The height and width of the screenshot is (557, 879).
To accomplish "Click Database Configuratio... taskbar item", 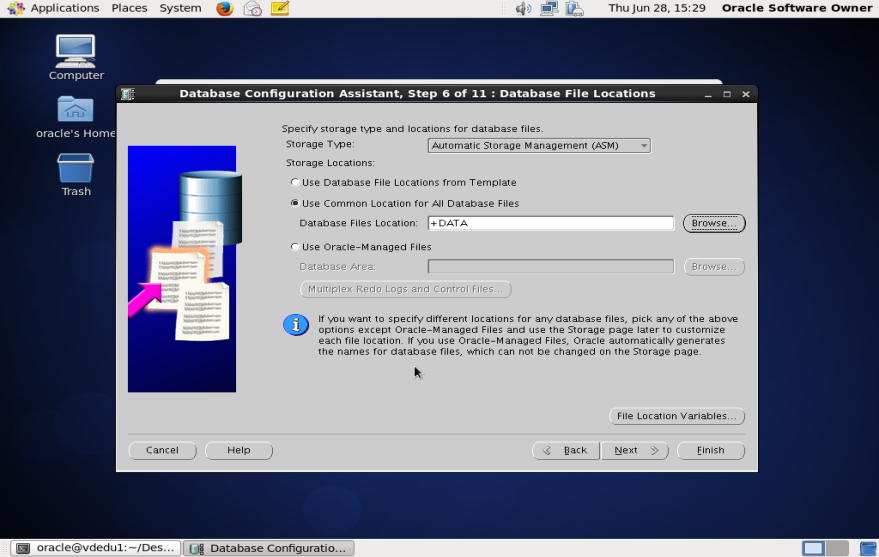I will coord(269,548).
